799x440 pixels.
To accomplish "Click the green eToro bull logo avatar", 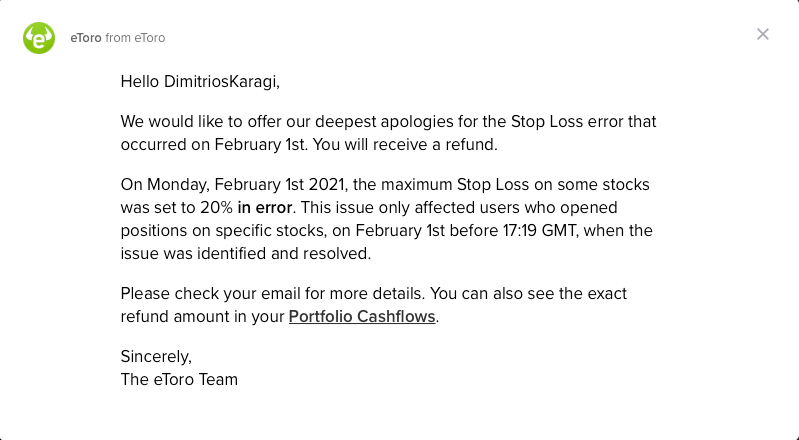I will coord(39,38).
